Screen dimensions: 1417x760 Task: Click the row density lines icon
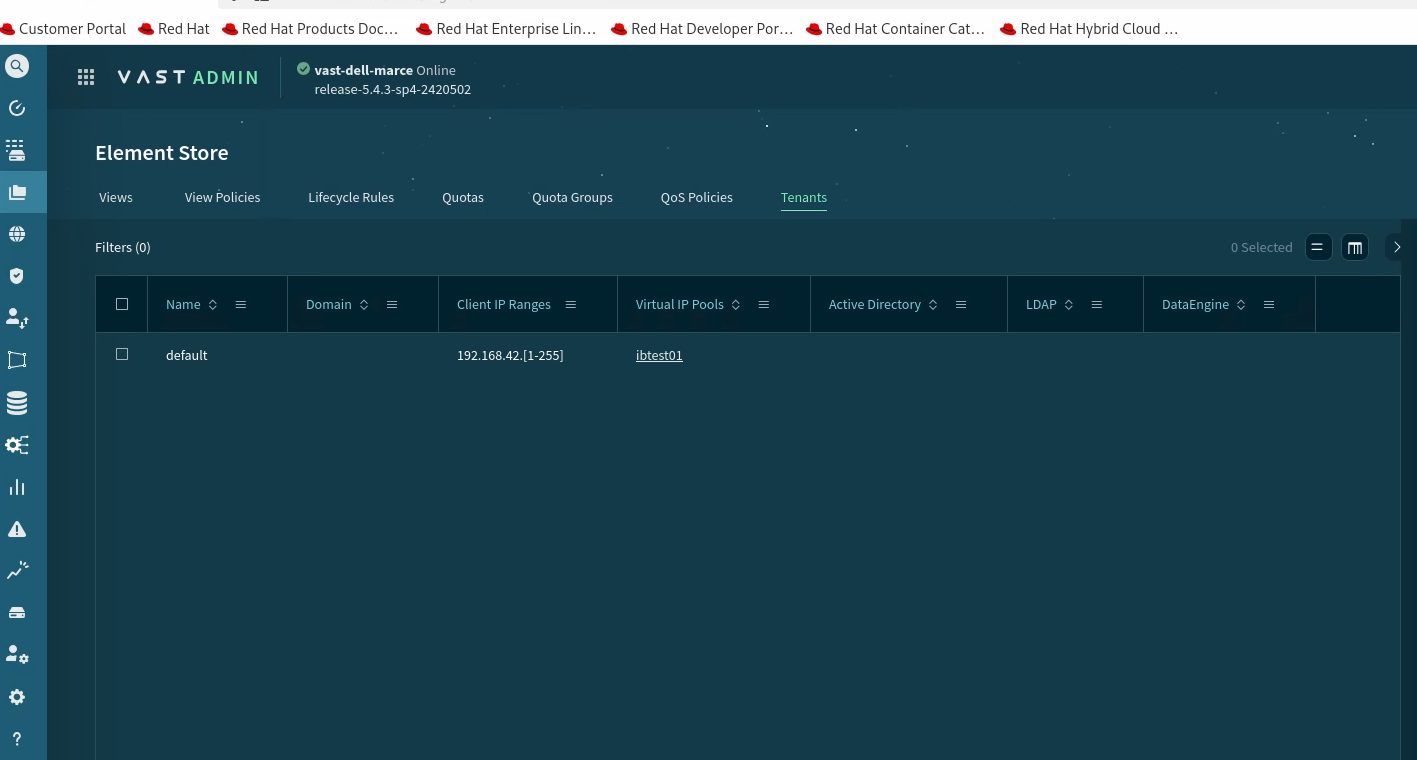[1318, 247]
